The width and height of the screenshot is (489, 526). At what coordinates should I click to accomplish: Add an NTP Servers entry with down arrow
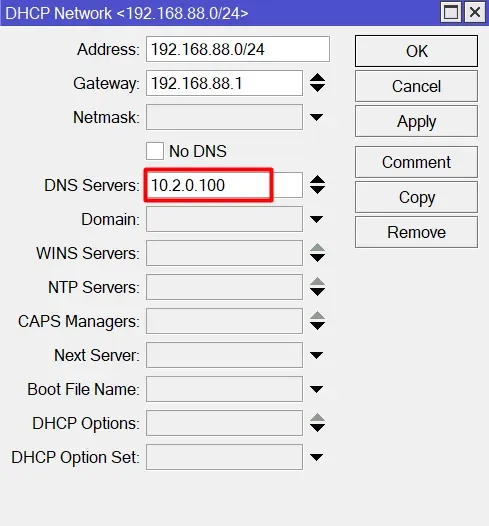[317, 292]
